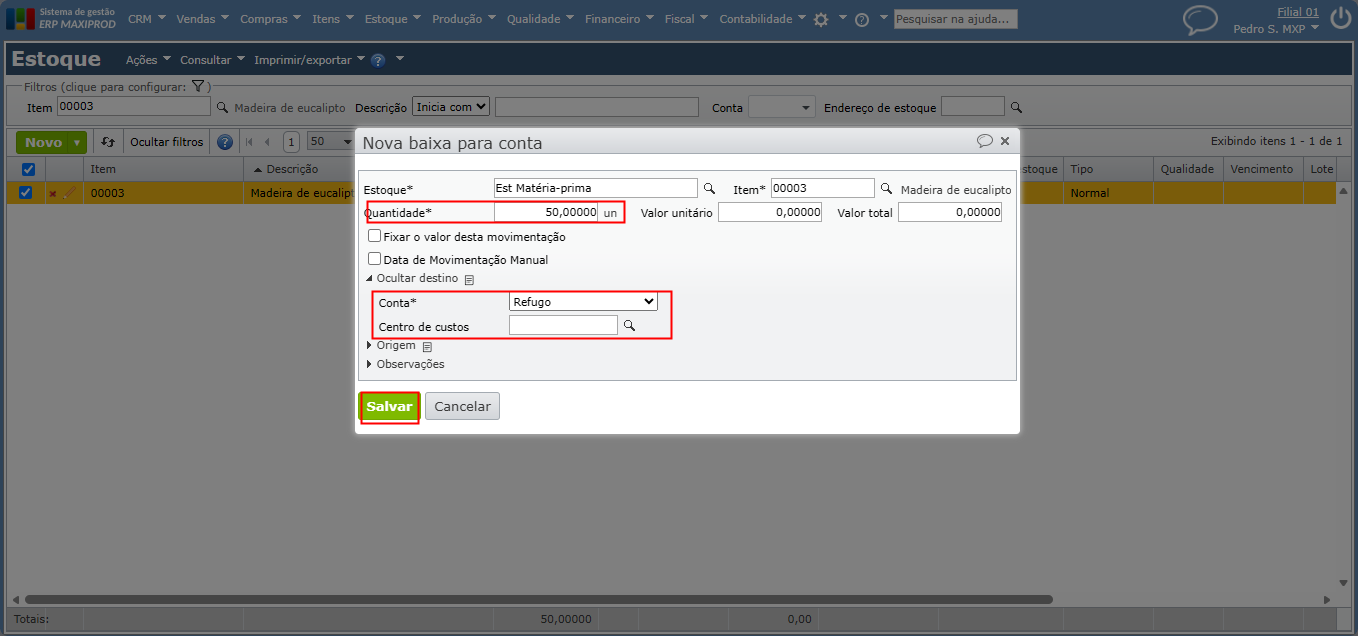Click the blue help icon next to Ocultar filtros
This screenshot has width=1358, height=636.
click(x=225, y=142)
